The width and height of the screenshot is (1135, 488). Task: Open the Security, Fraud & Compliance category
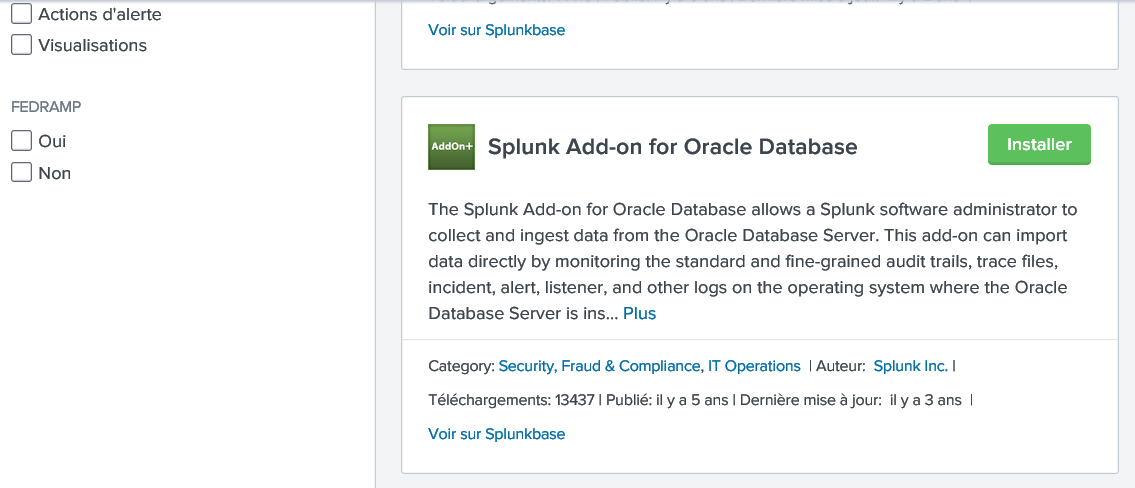click(x=599, y=366)
